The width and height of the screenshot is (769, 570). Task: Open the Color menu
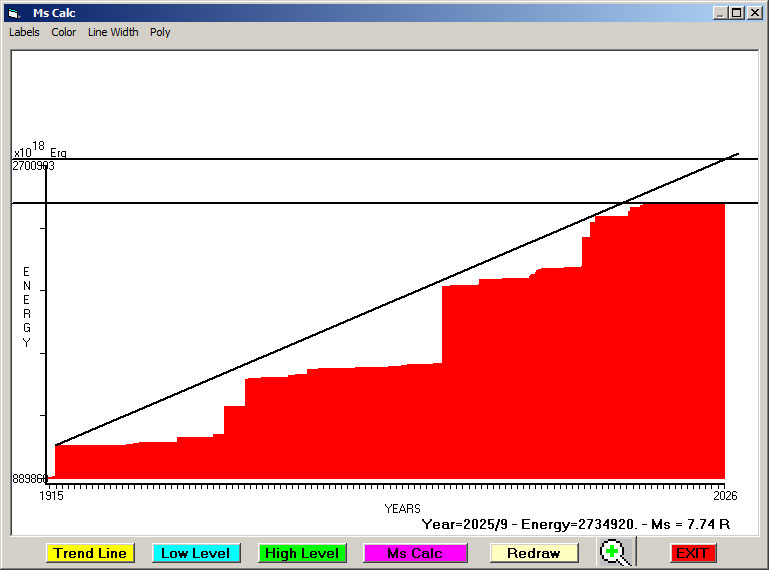click(64, 32)
